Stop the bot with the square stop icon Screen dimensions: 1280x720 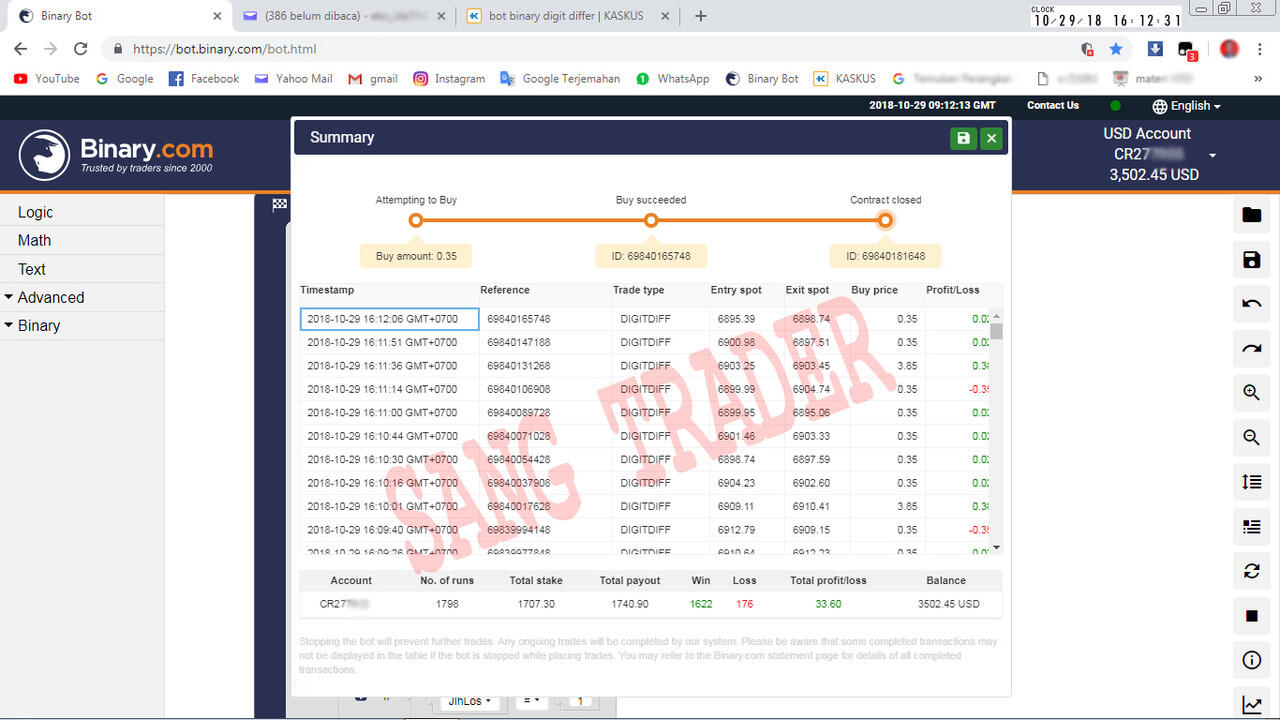click(x=1251, y=616)
